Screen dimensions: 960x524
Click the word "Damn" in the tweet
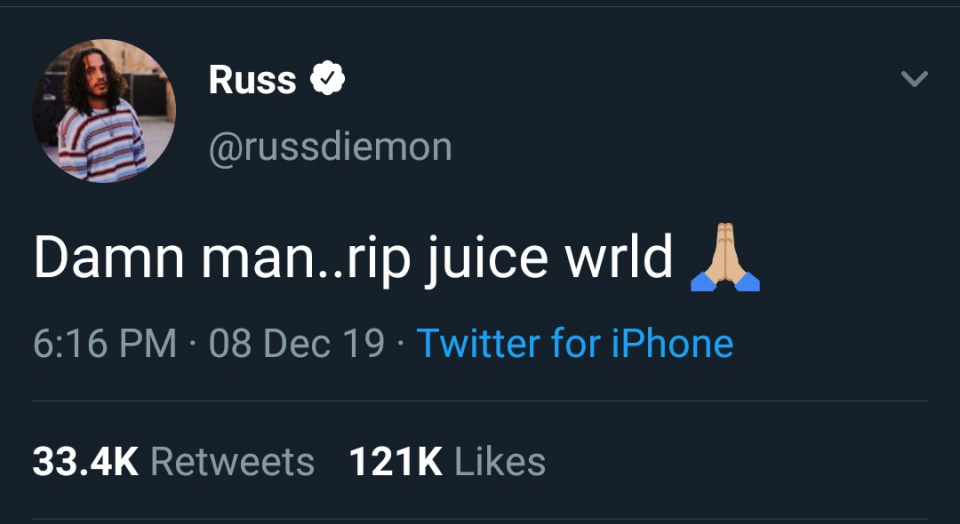[x=108, y=258]
